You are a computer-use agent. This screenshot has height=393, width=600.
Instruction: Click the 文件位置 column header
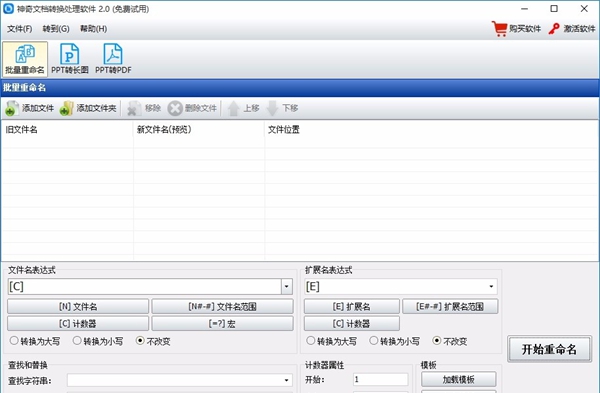click(x=431, y=130)
